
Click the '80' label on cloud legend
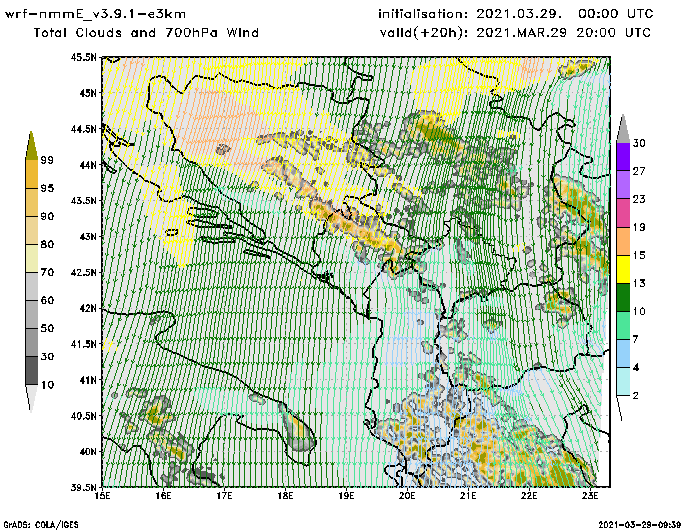tap(47, 245)
